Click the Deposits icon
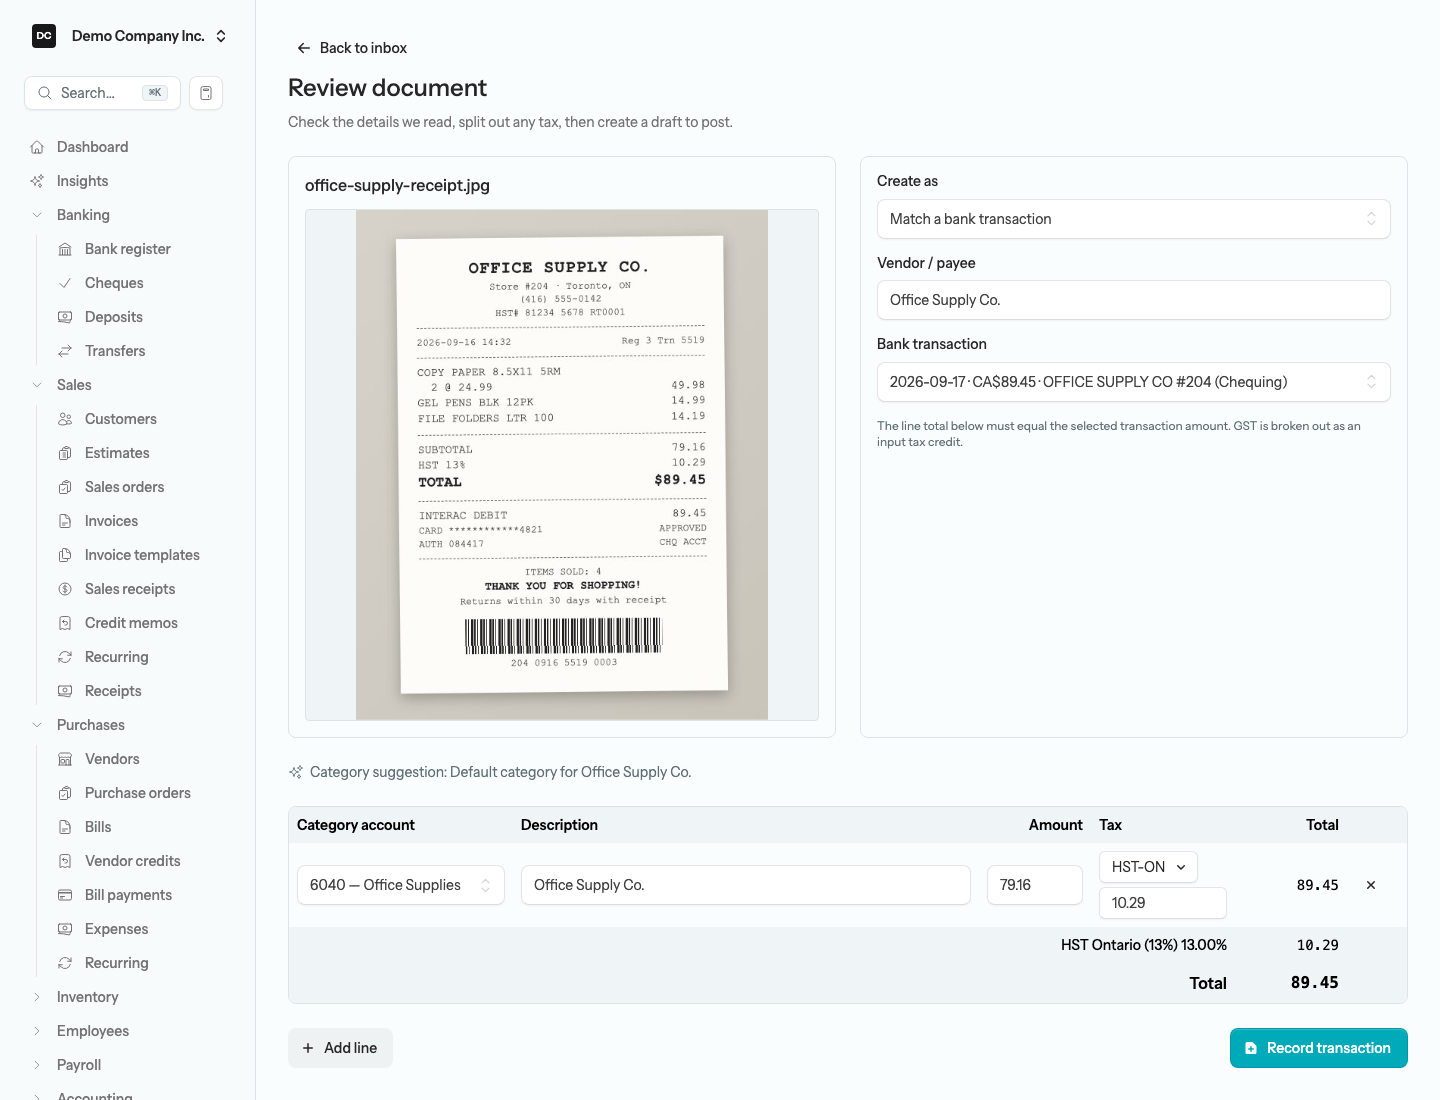 [x=65, y=317]
